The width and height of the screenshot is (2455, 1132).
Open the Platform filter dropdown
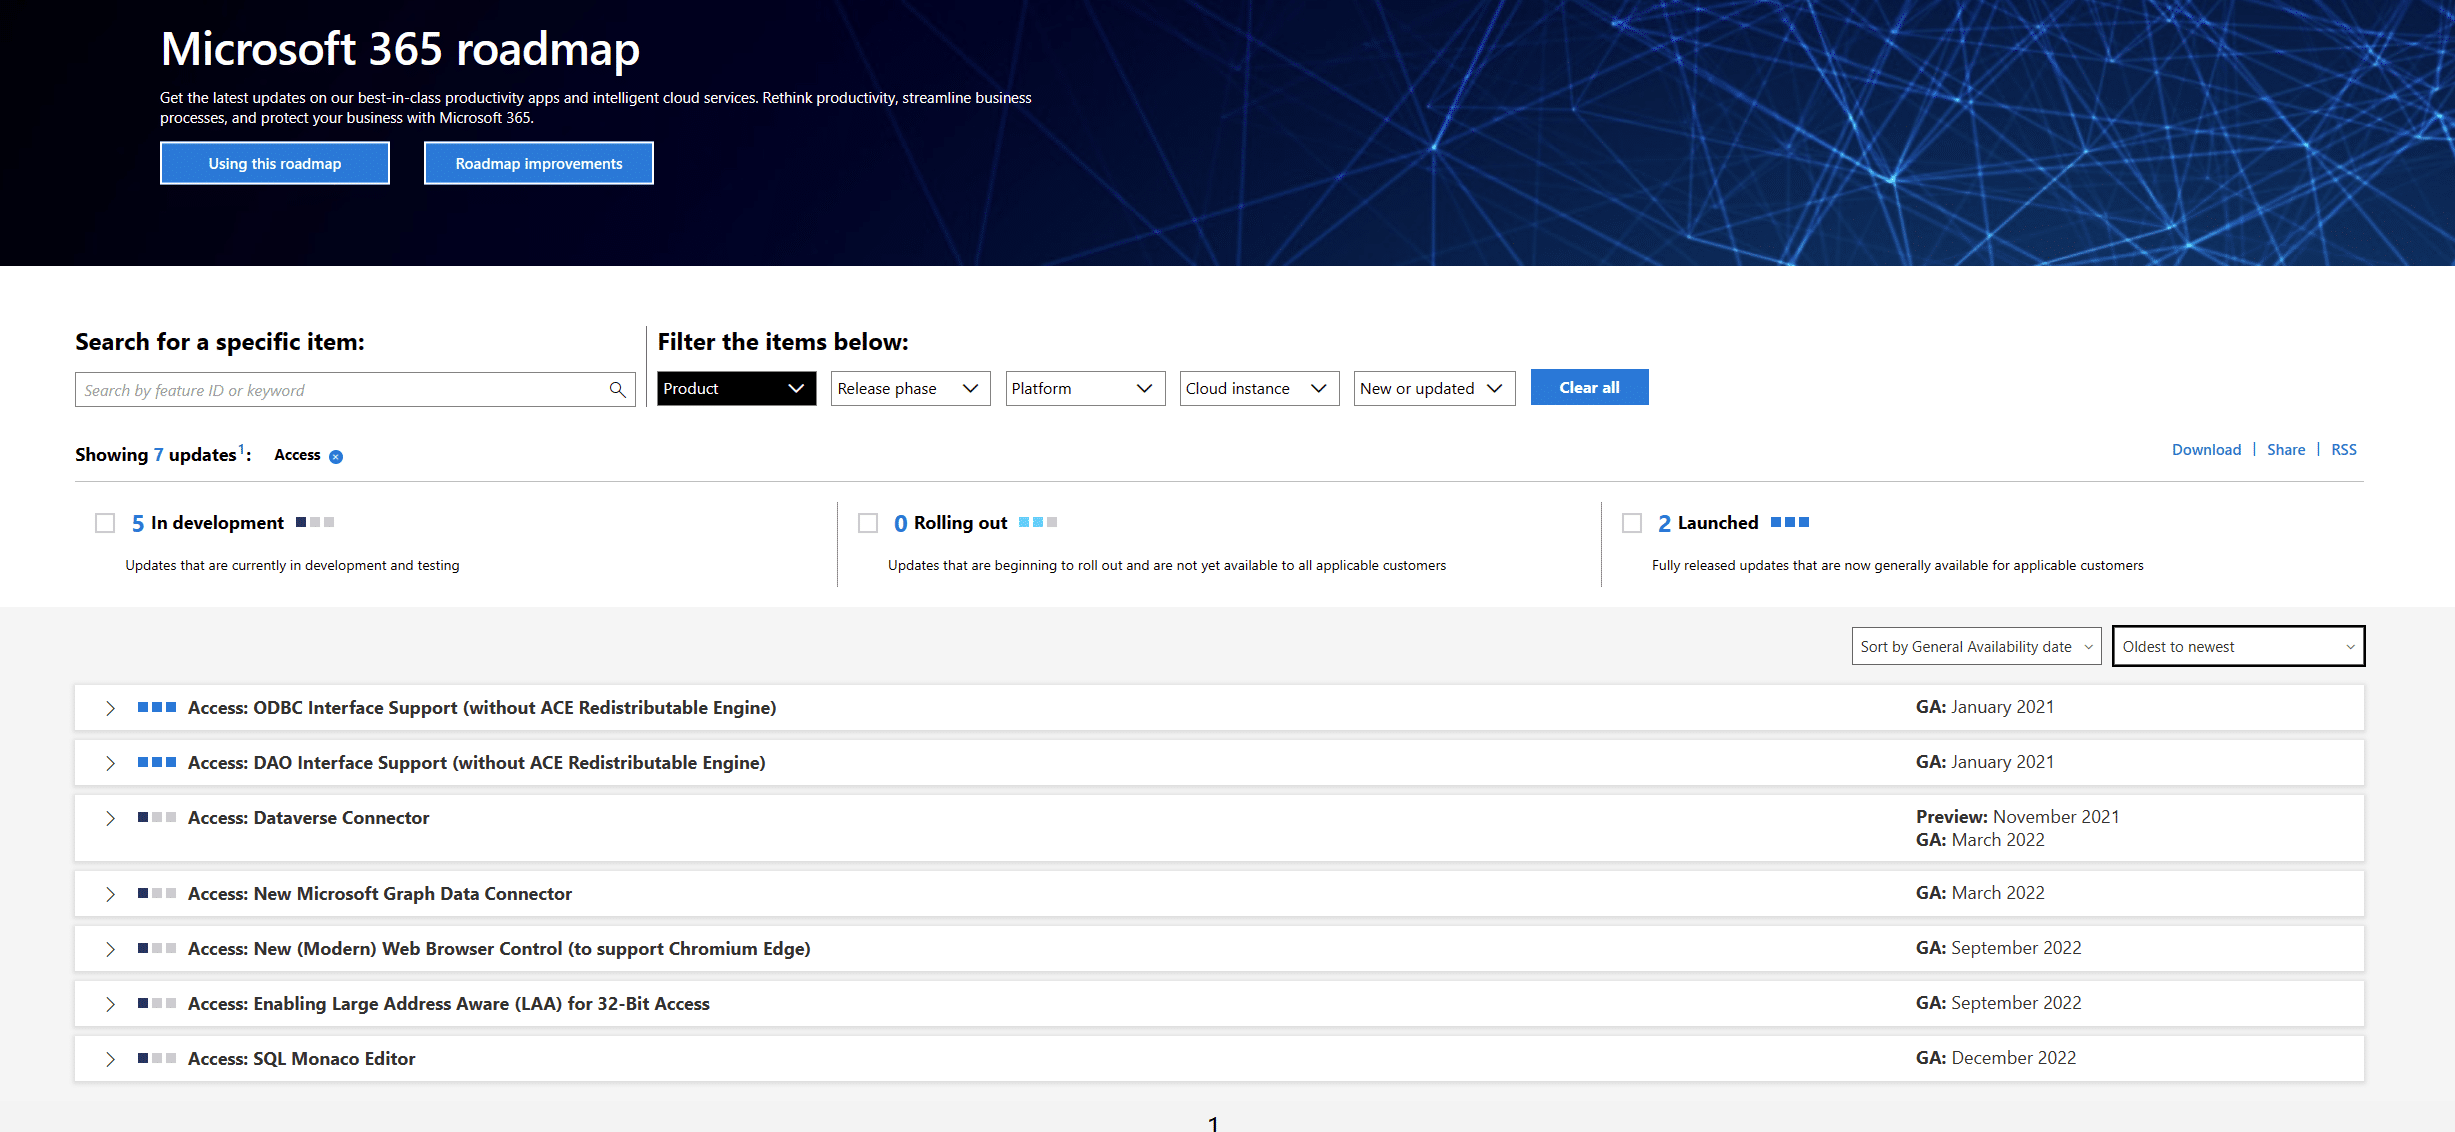(1085, 388)
